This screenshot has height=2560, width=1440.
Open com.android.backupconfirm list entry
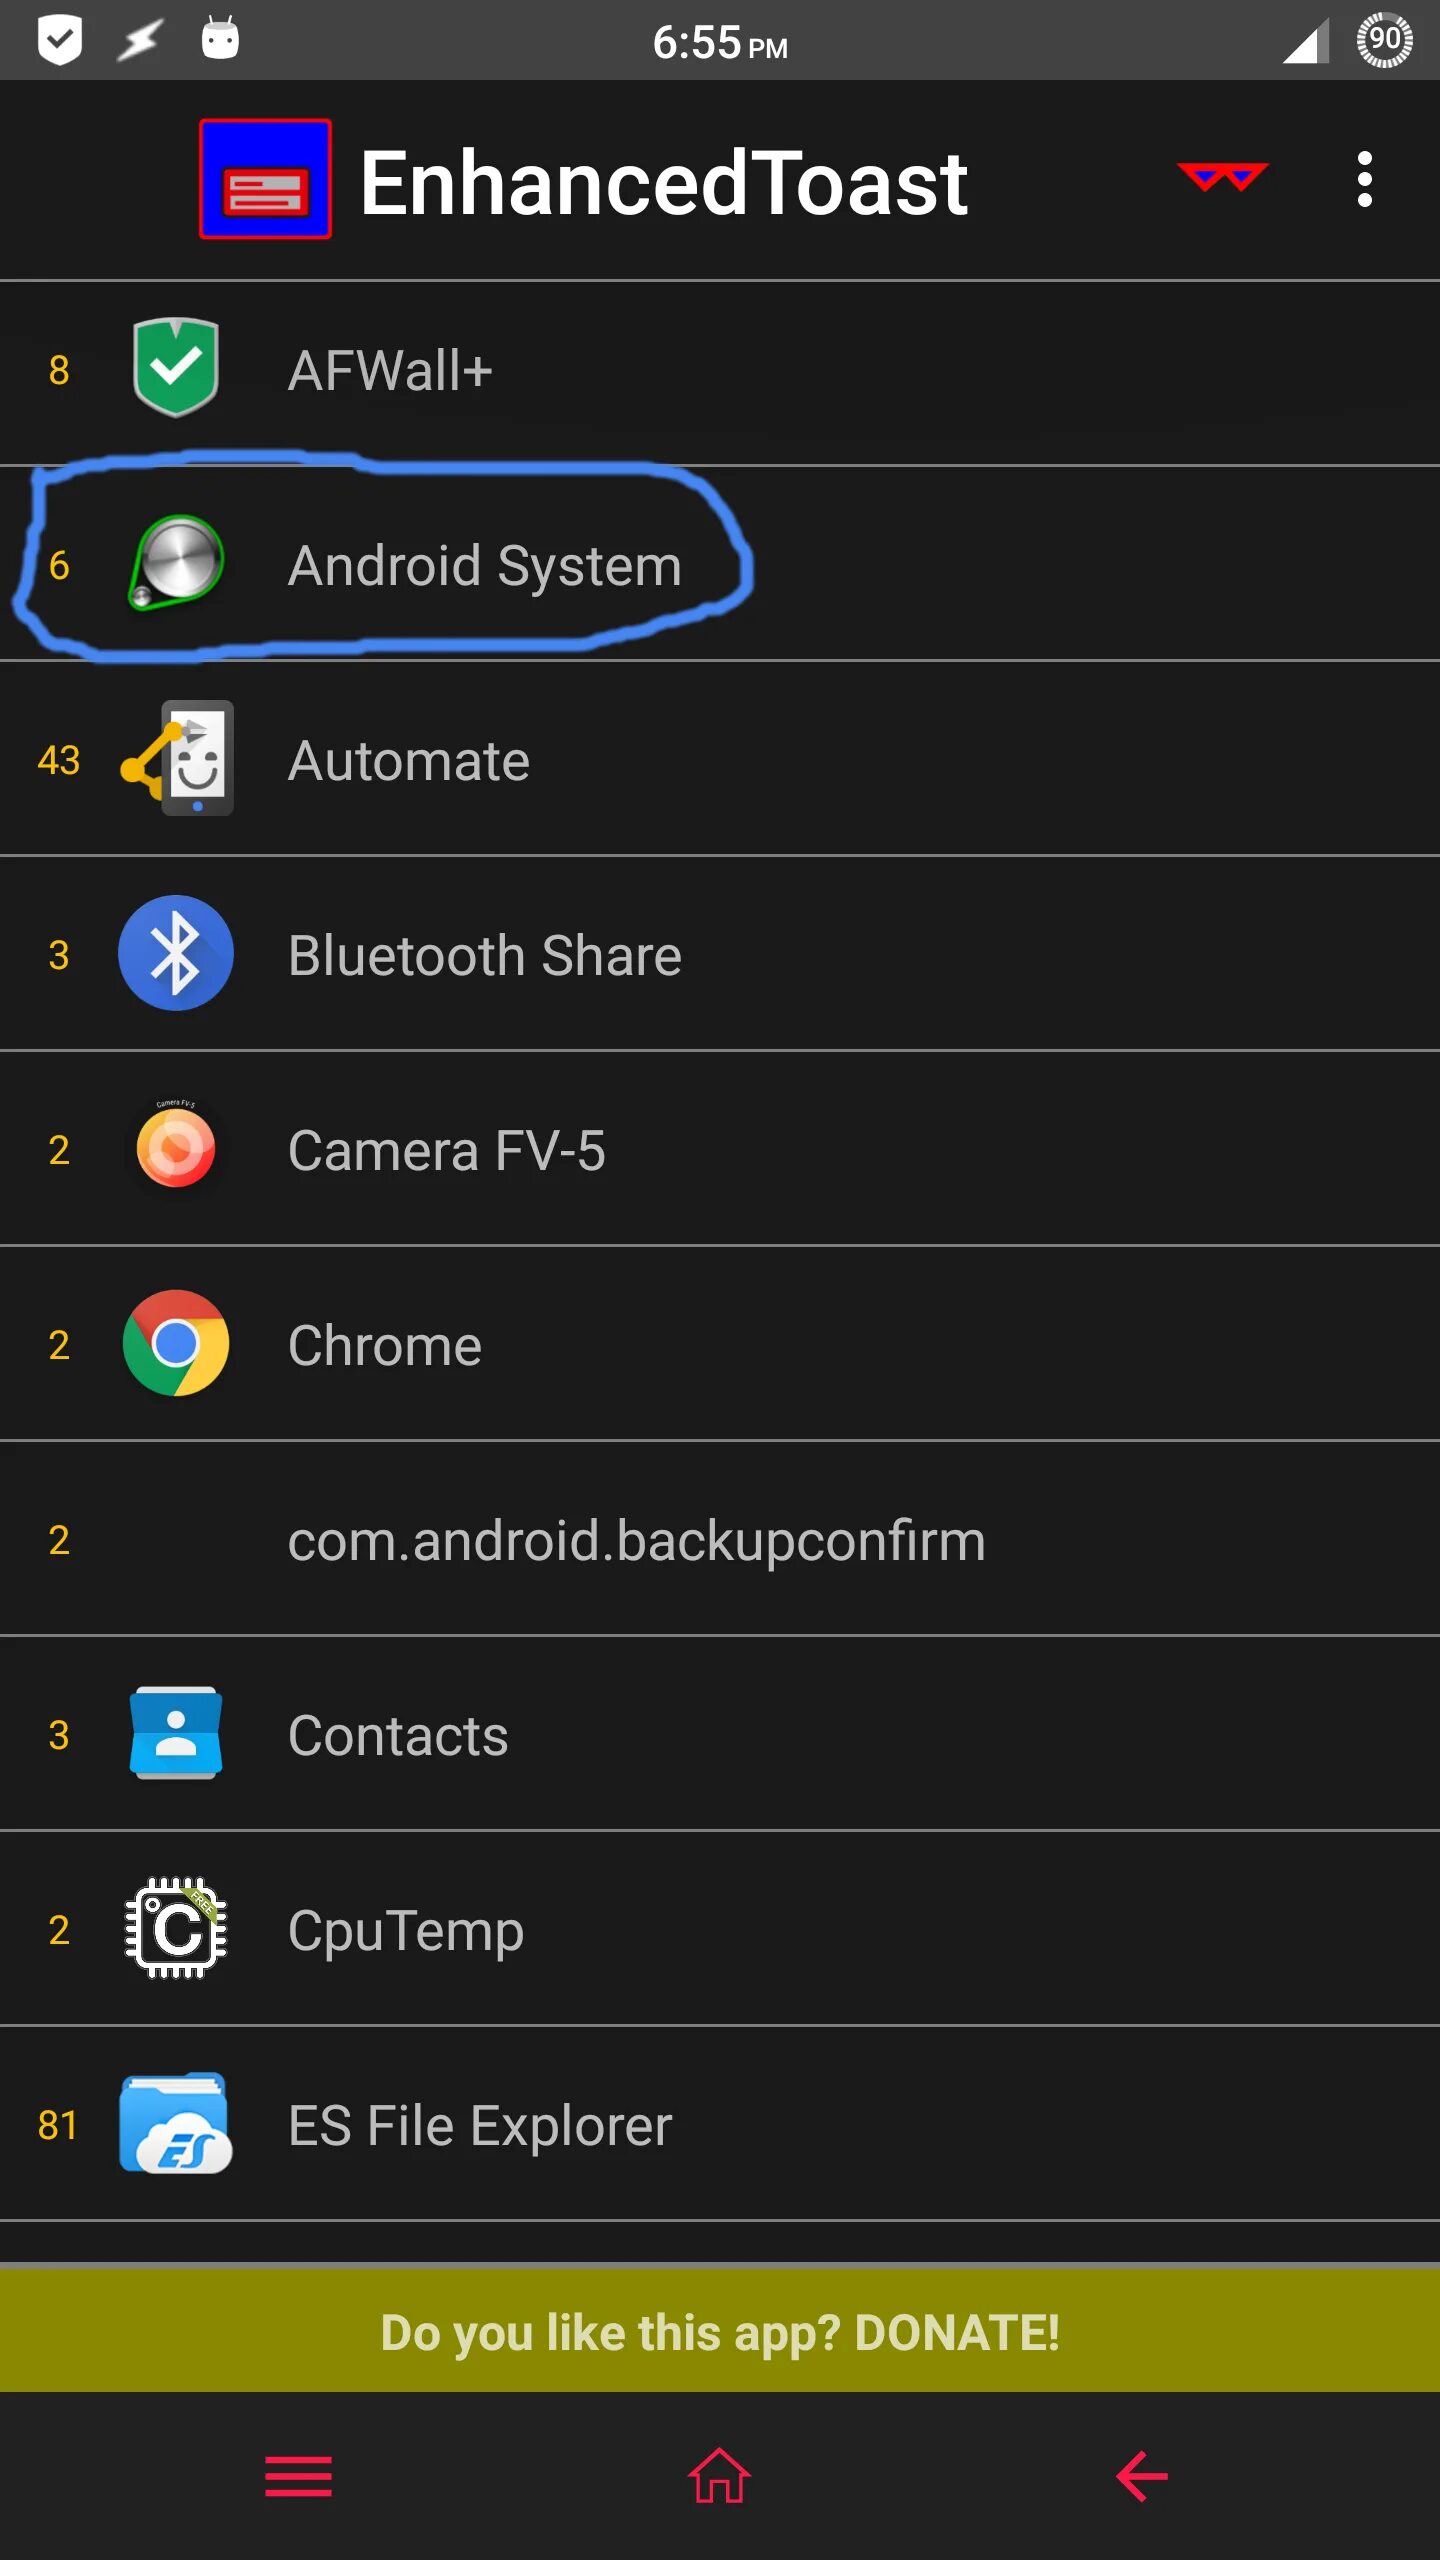tap(720, 1539)
